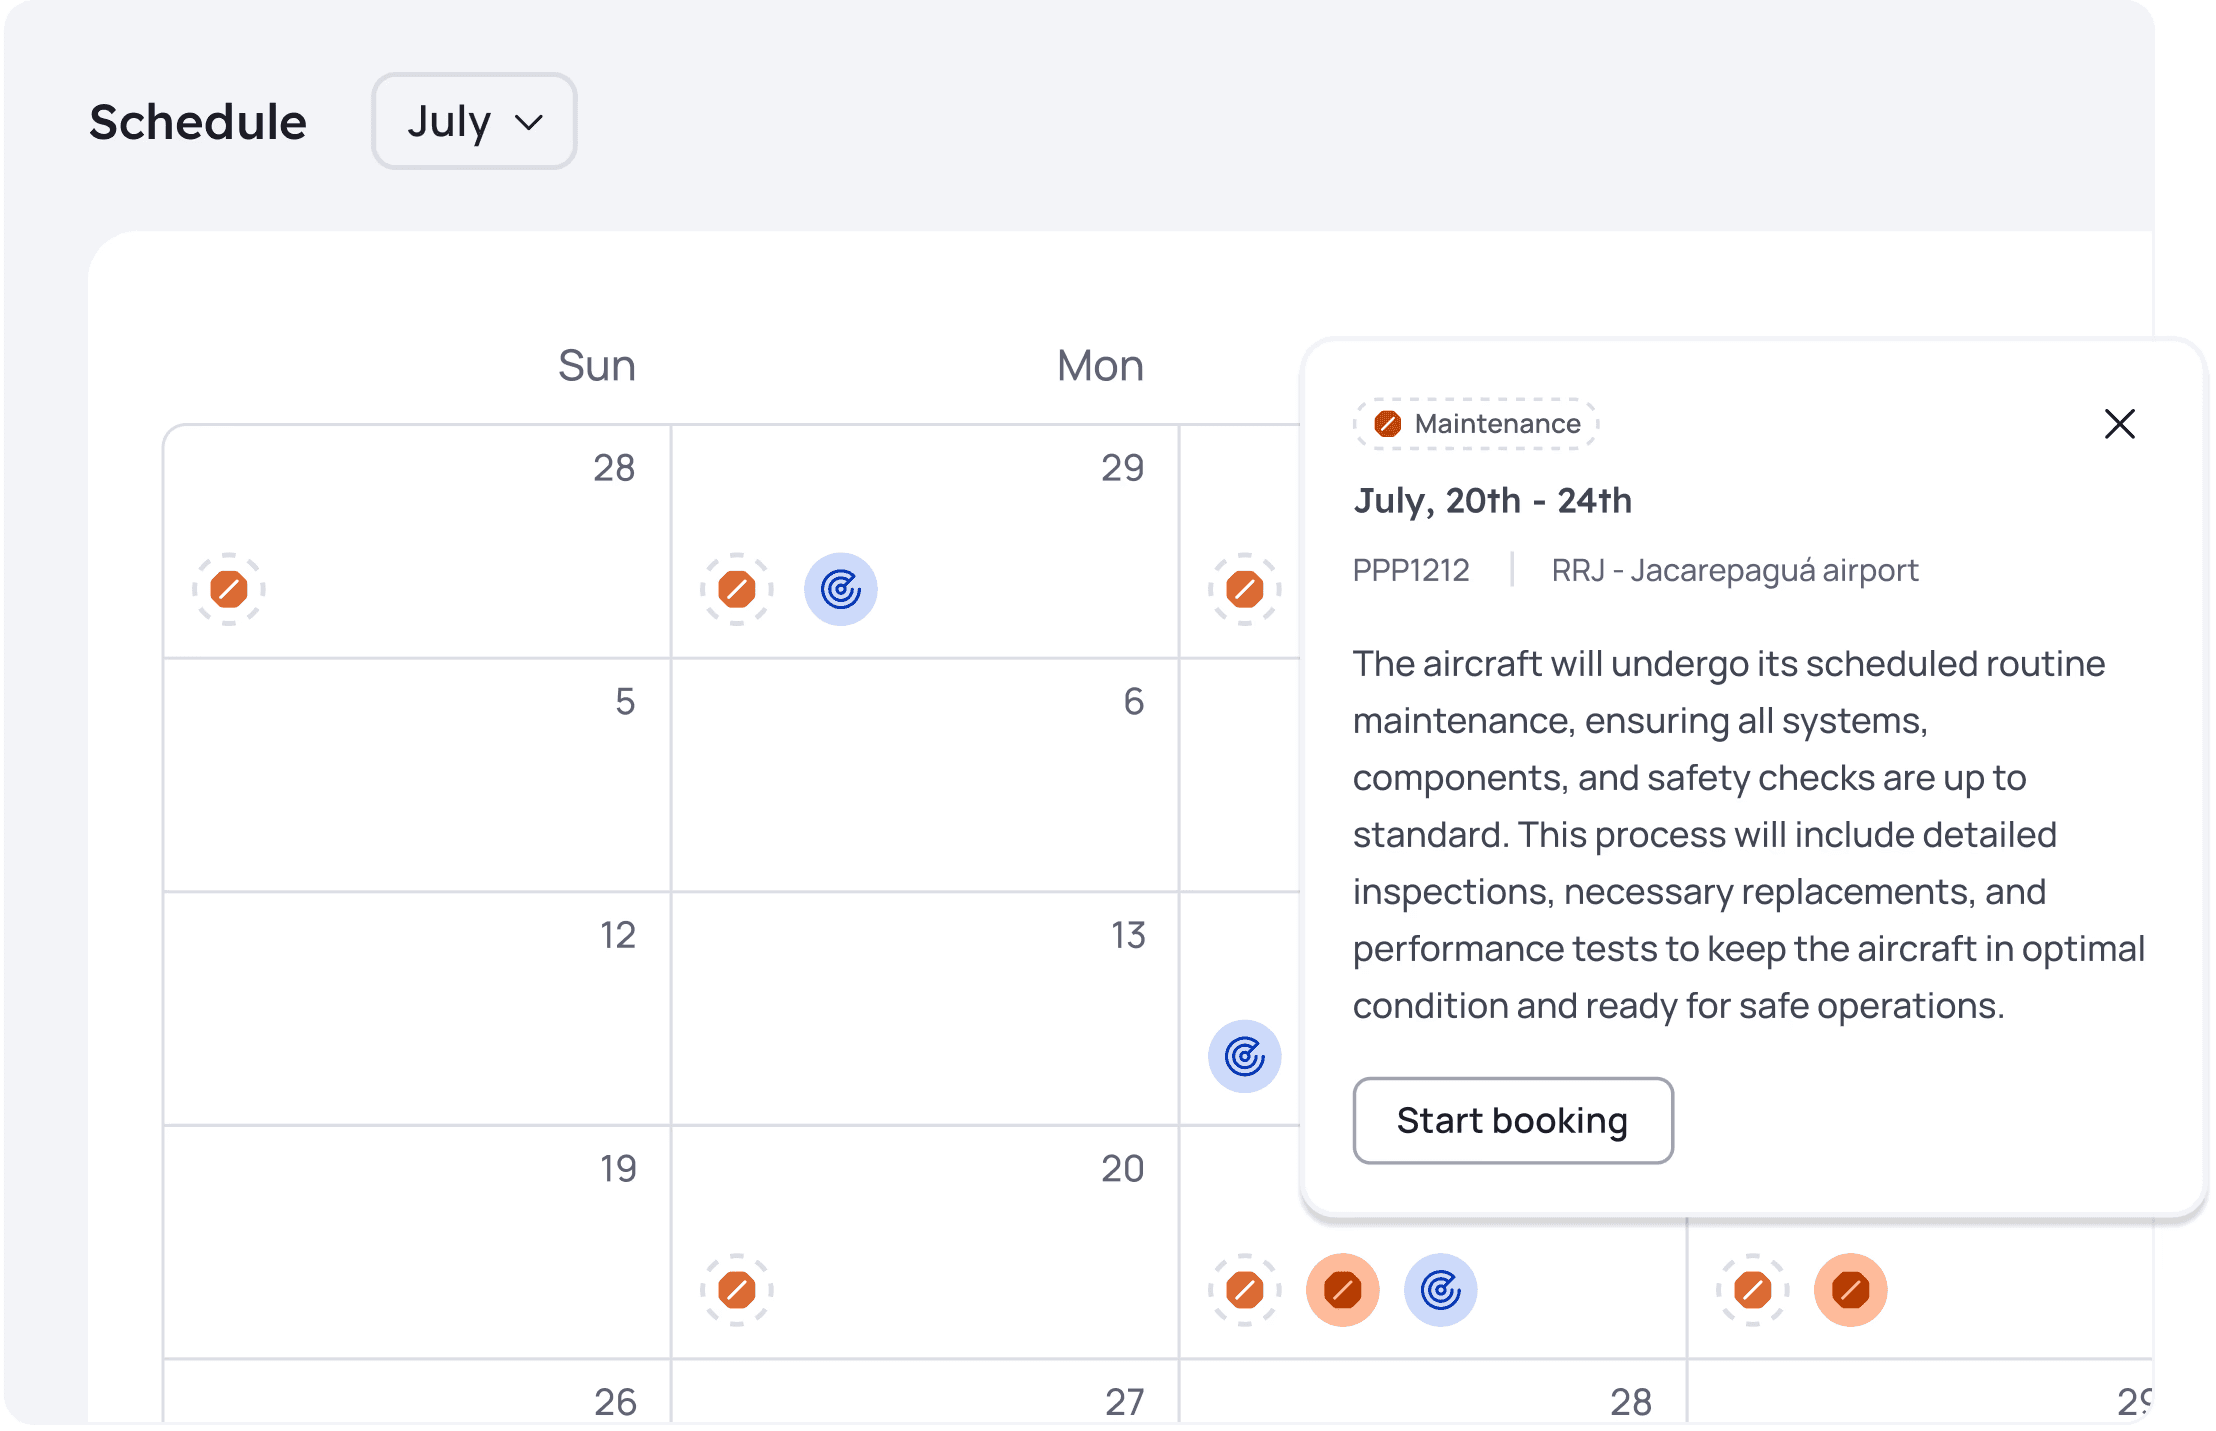Click the Mon column header
This screenshot has height=1431, width=2216.
[x=1100, y=366]
